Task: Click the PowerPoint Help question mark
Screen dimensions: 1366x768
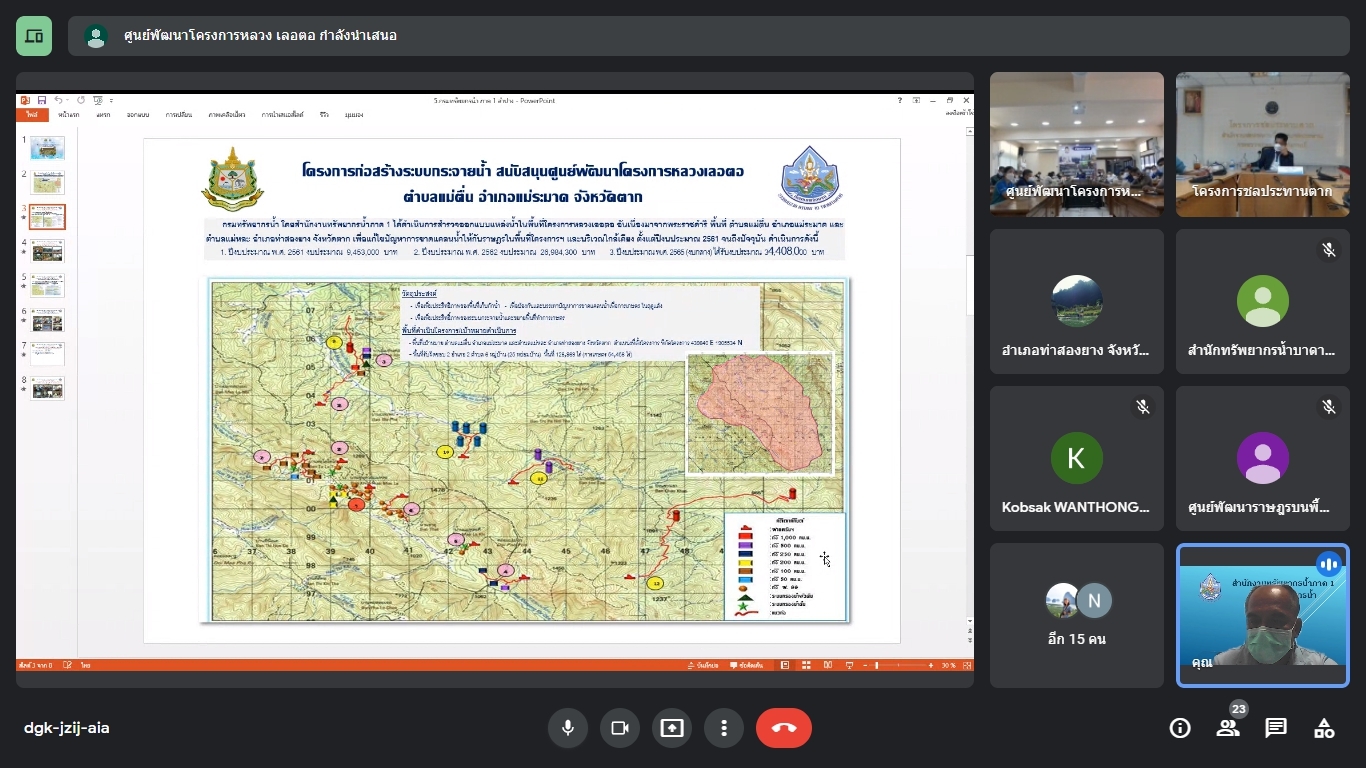Action: click(900, 100)
